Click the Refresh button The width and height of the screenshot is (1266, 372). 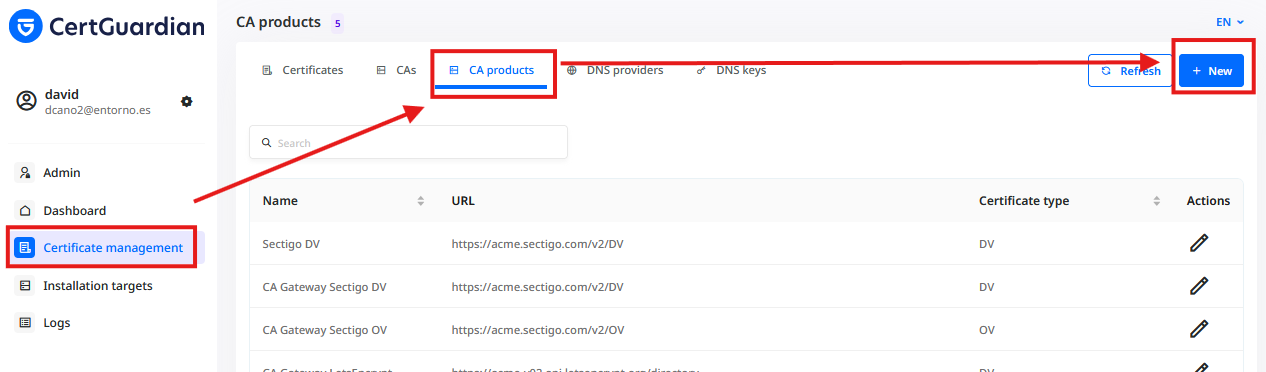coord(1130,71)
